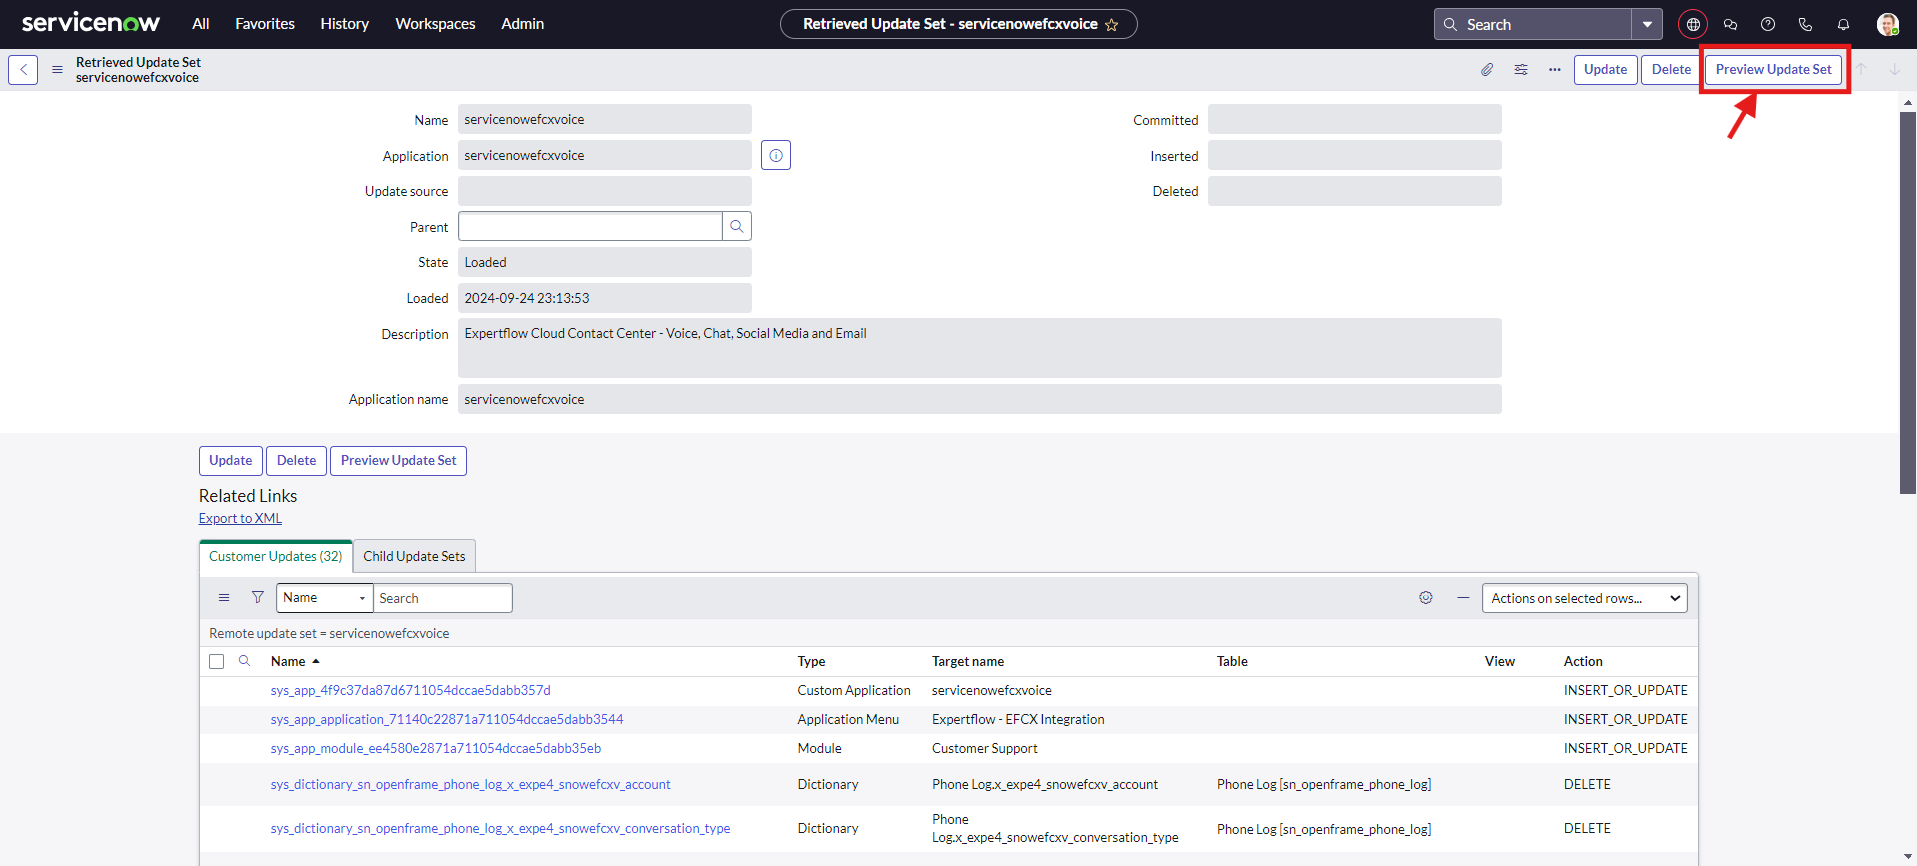This screenshot has height=866, width=1917.
Task: Expand the Actions on selected rows dropdown
Action: tap(1584, 599)
